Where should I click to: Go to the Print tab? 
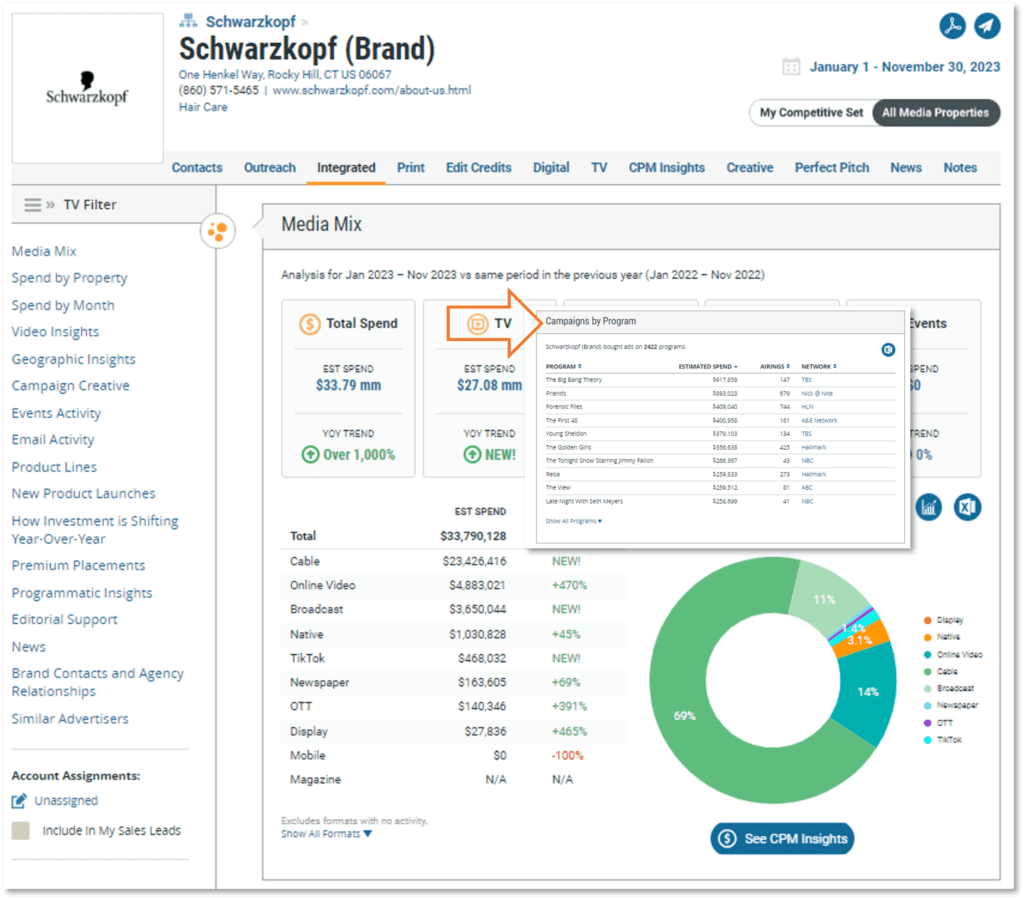[411, 168]
